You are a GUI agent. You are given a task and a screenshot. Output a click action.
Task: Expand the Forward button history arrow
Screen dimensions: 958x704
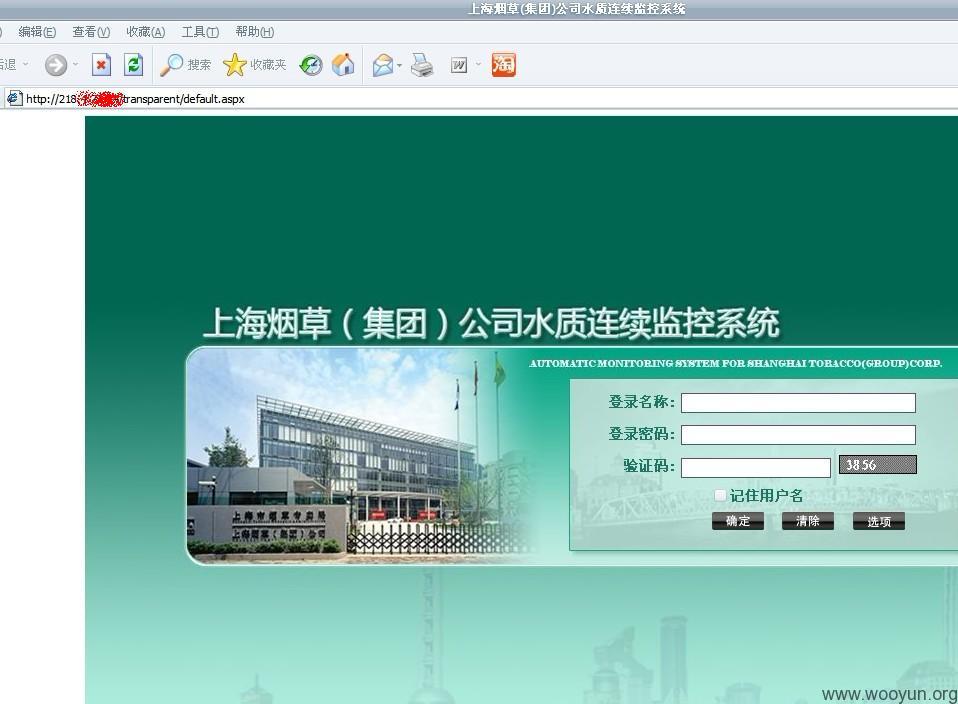coord(76,64)
